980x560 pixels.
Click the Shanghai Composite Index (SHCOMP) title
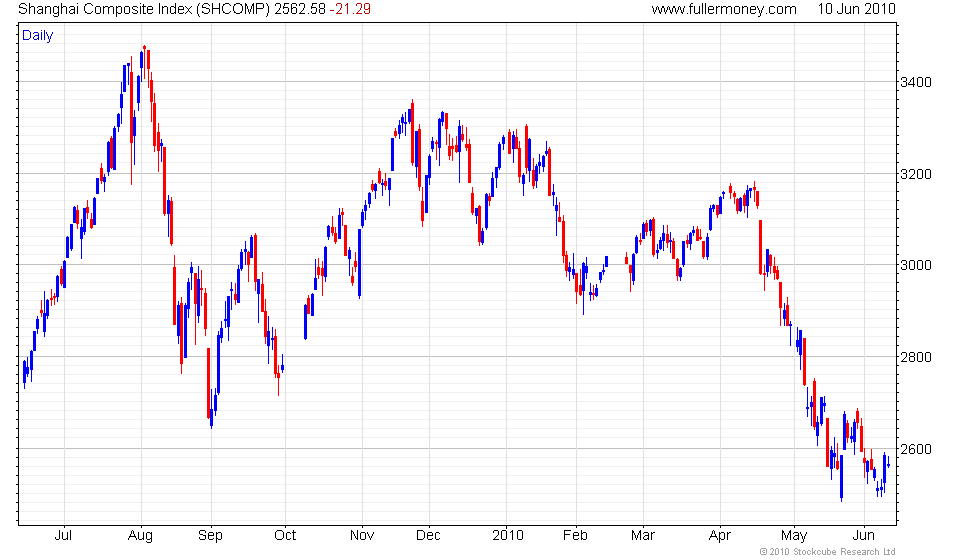(144, 9)
